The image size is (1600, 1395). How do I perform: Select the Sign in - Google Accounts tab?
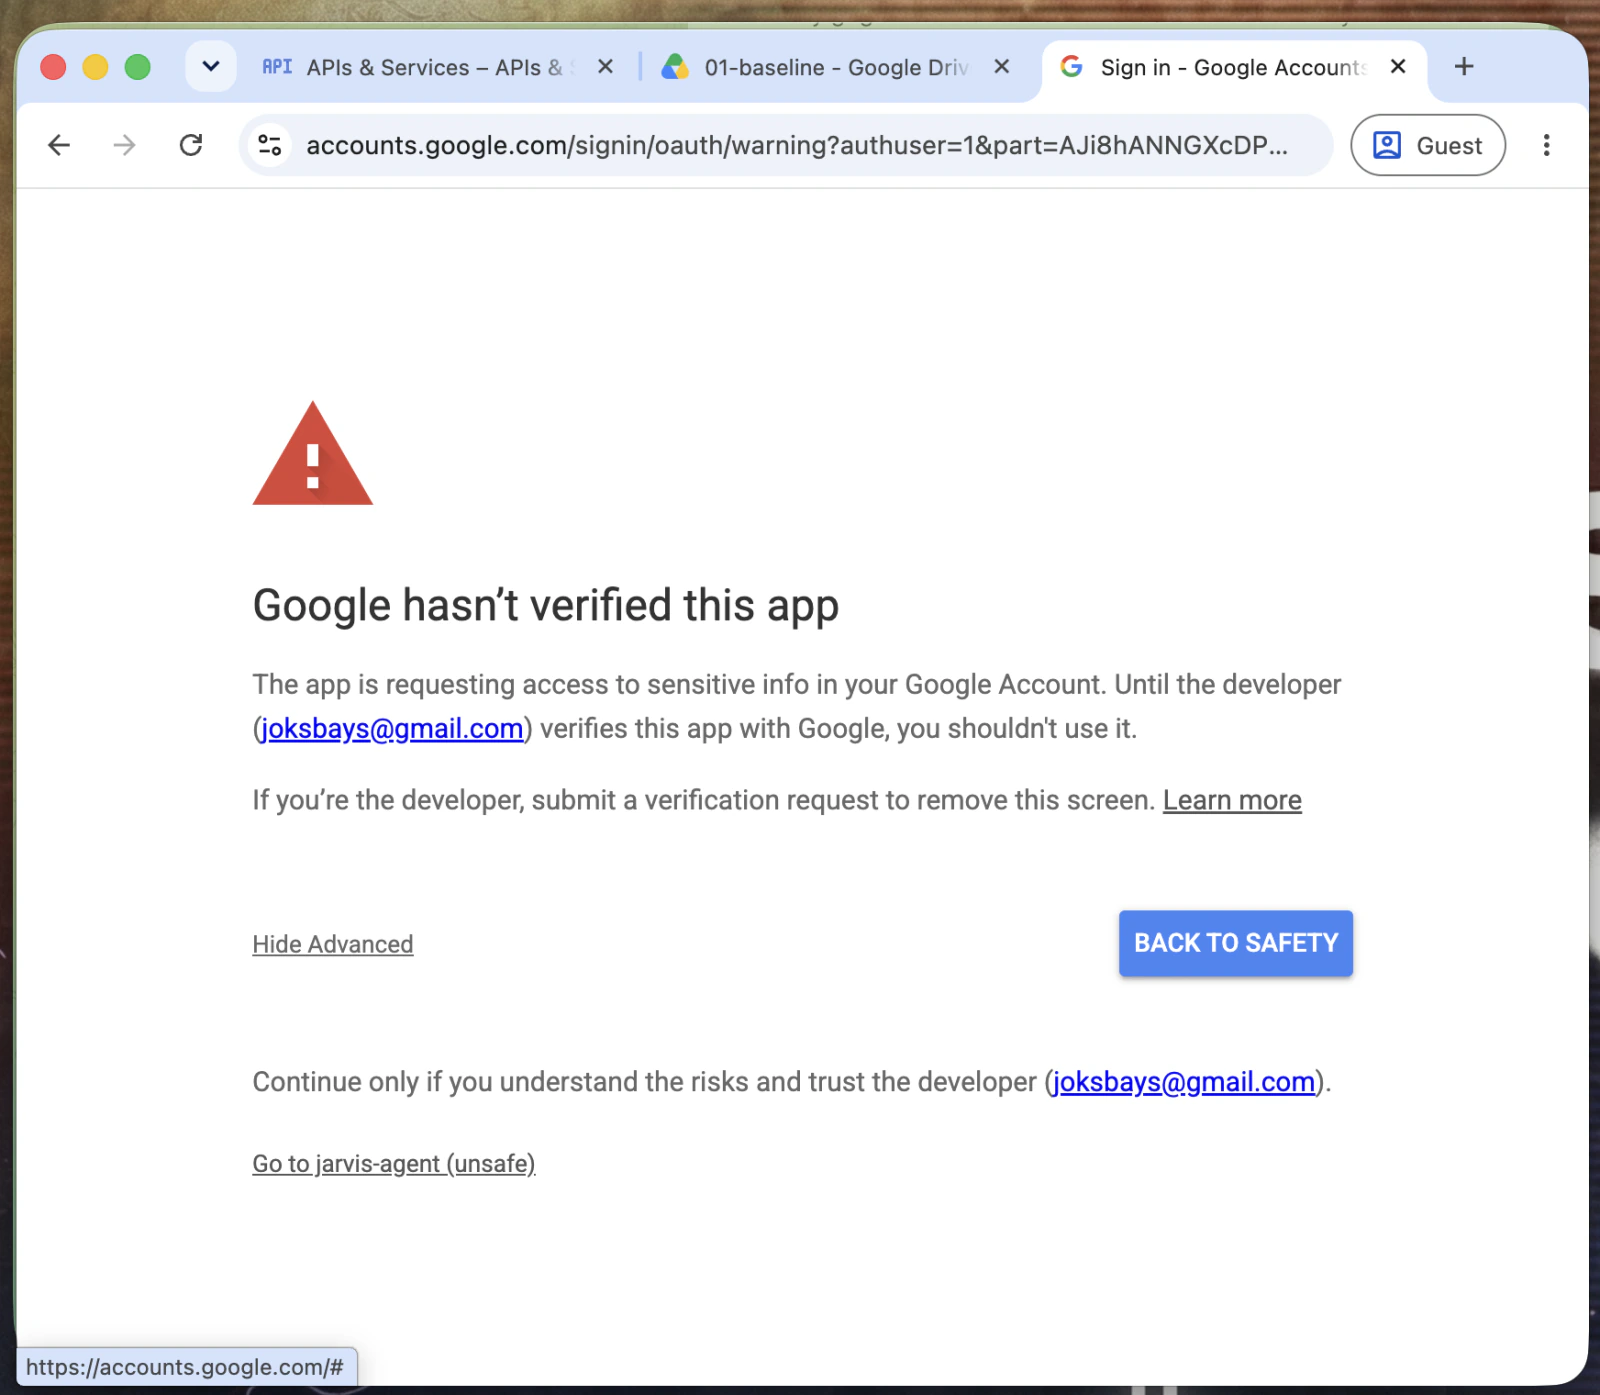pyautogui.click(x=1233, y=67)
